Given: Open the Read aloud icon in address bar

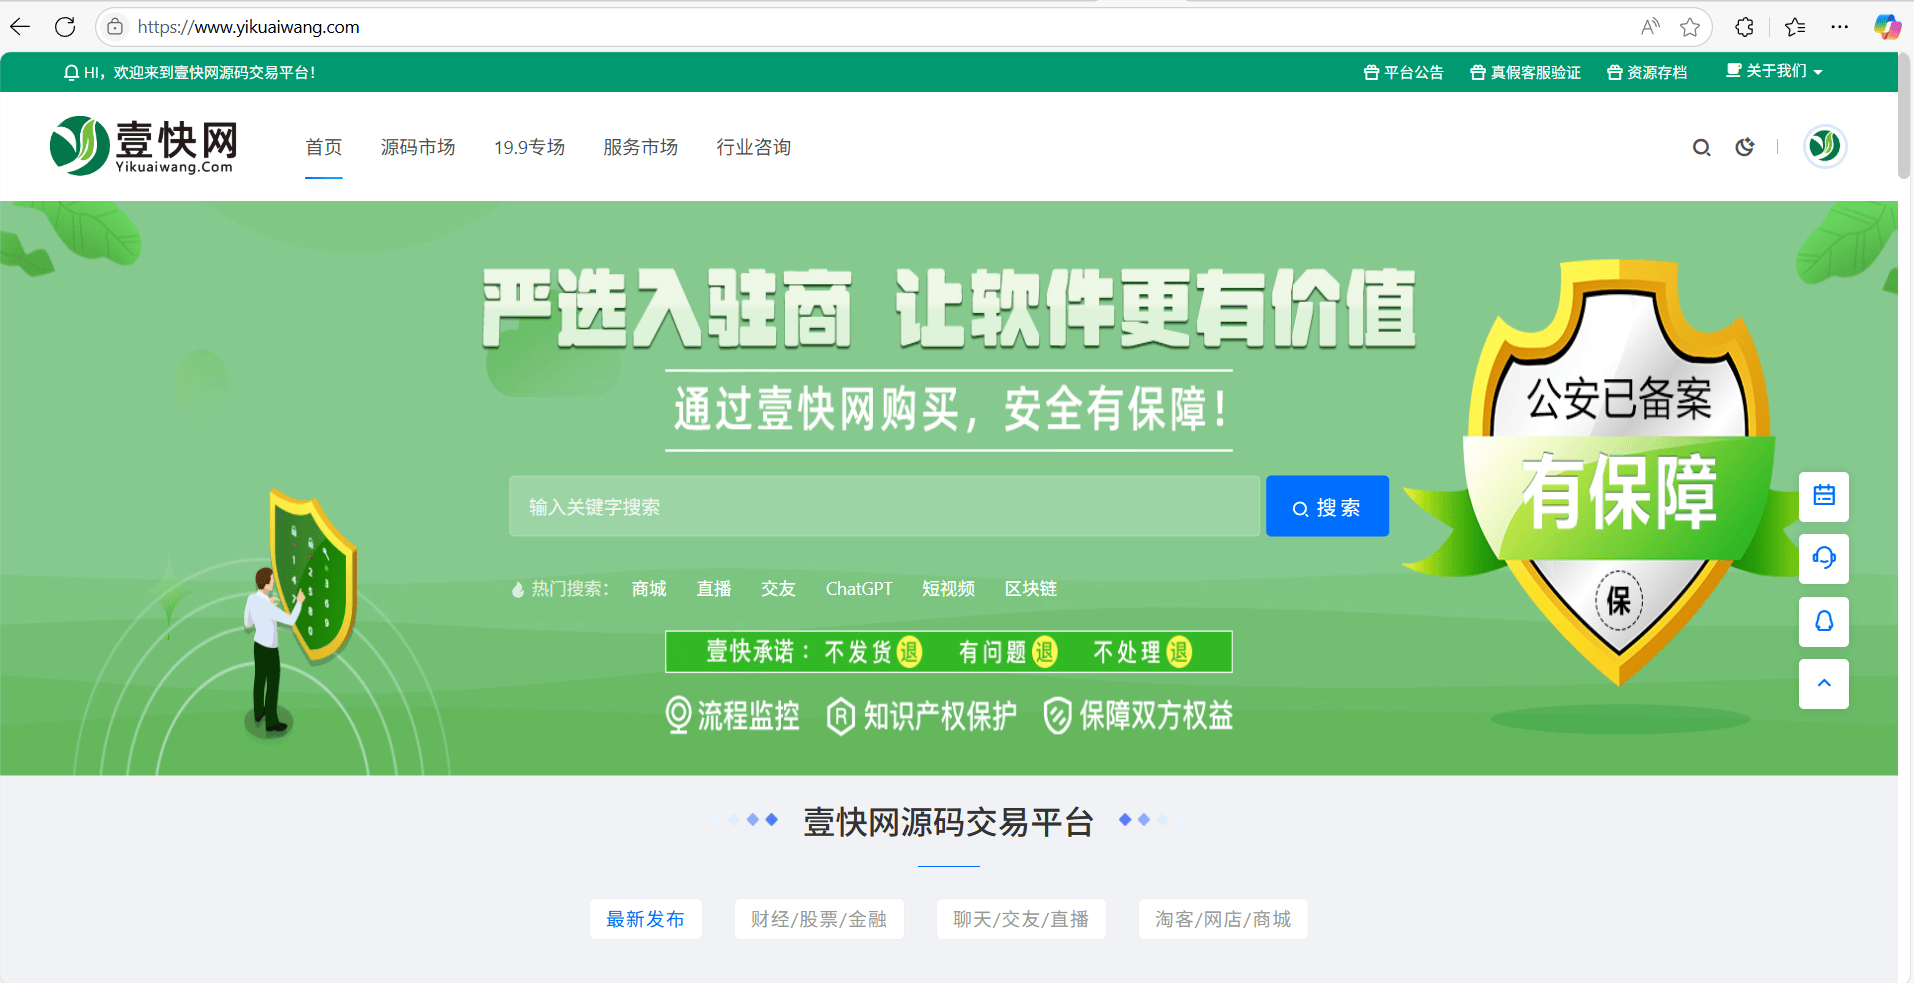Looking at the screenshot, I should point(1650,27).
